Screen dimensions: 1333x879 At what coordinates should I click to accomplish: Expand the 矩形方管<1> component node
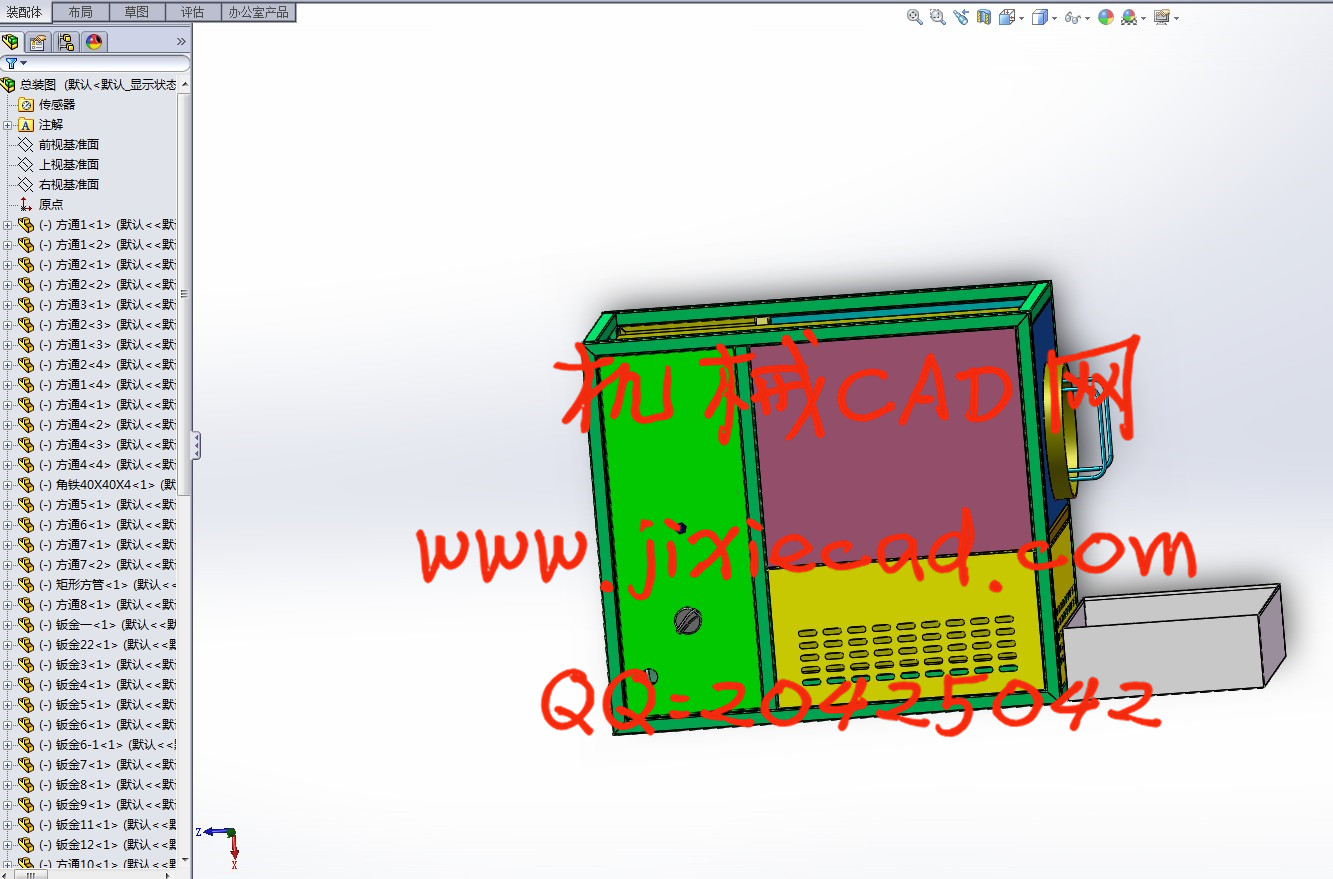click(x=8, y=585)
